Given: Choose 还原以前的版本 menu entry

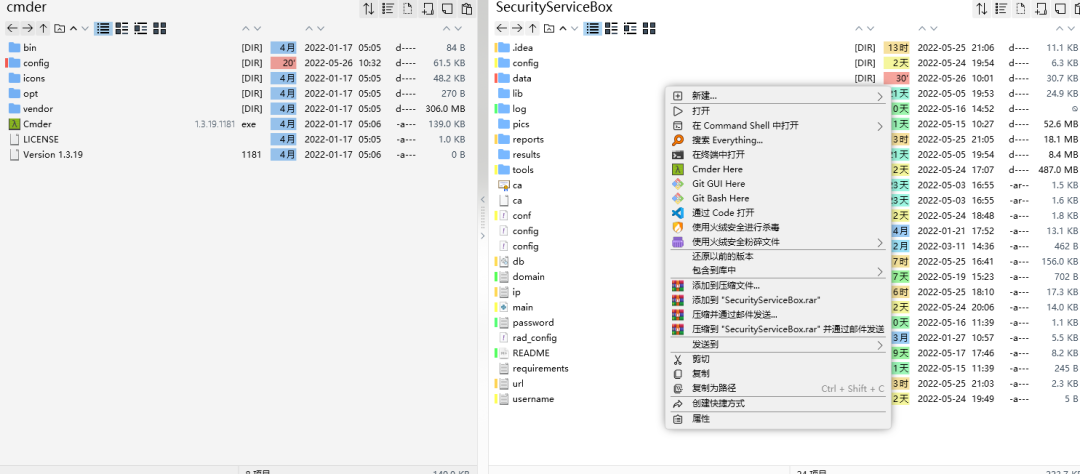Looking at the screenshot, I should 778,256.
